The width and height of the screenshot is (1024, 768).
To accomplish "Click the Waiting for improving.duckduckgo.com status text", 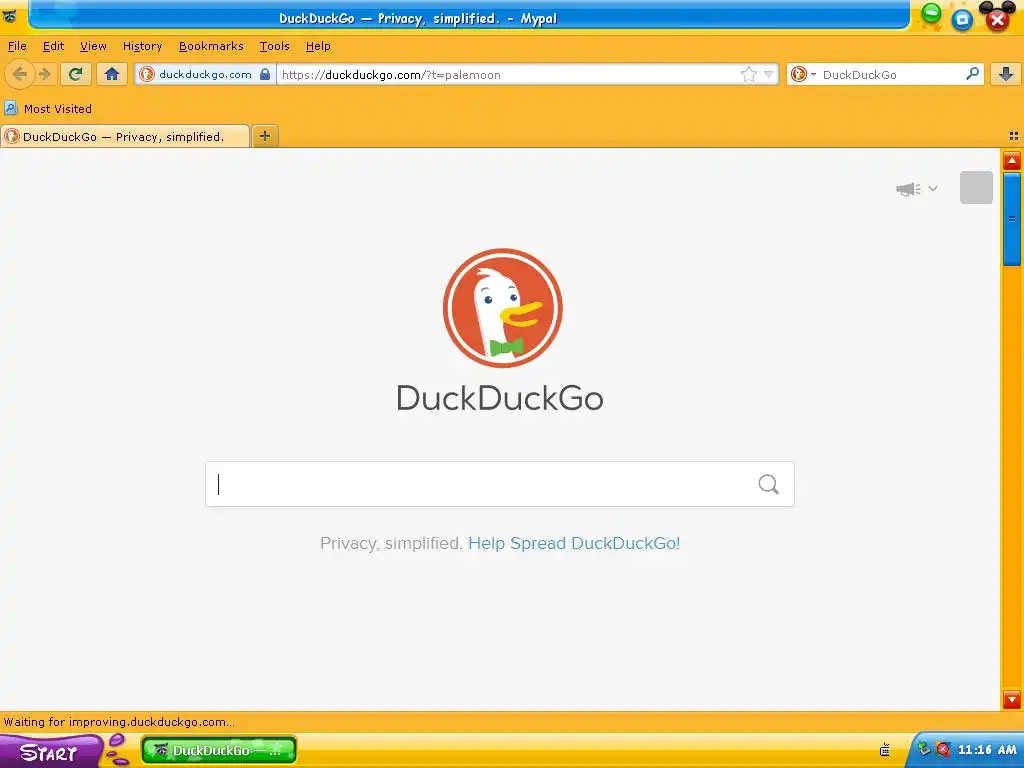I will (x=119, y=722).
